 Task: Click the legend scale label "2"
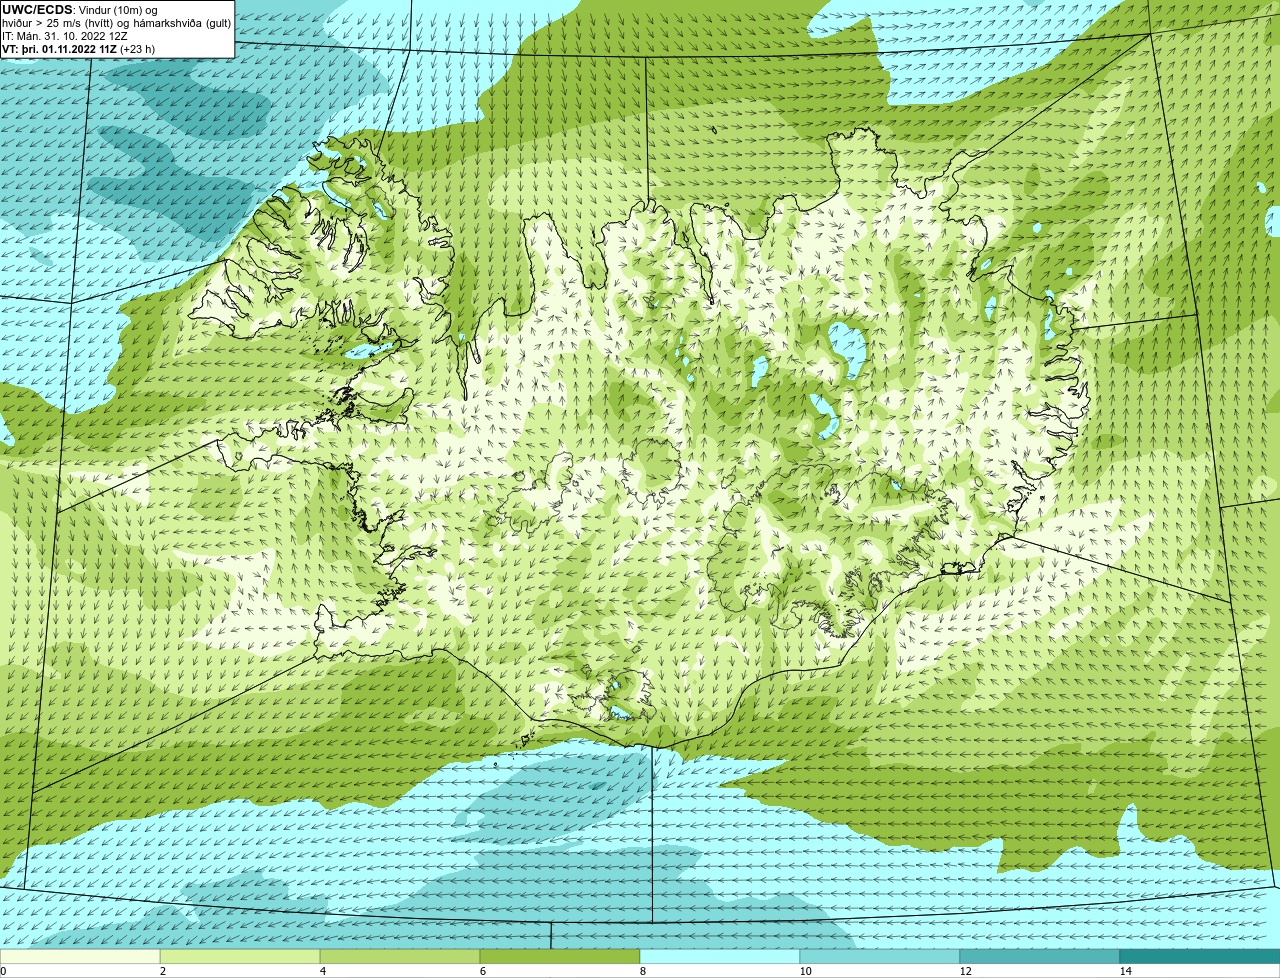pos(162,971)
